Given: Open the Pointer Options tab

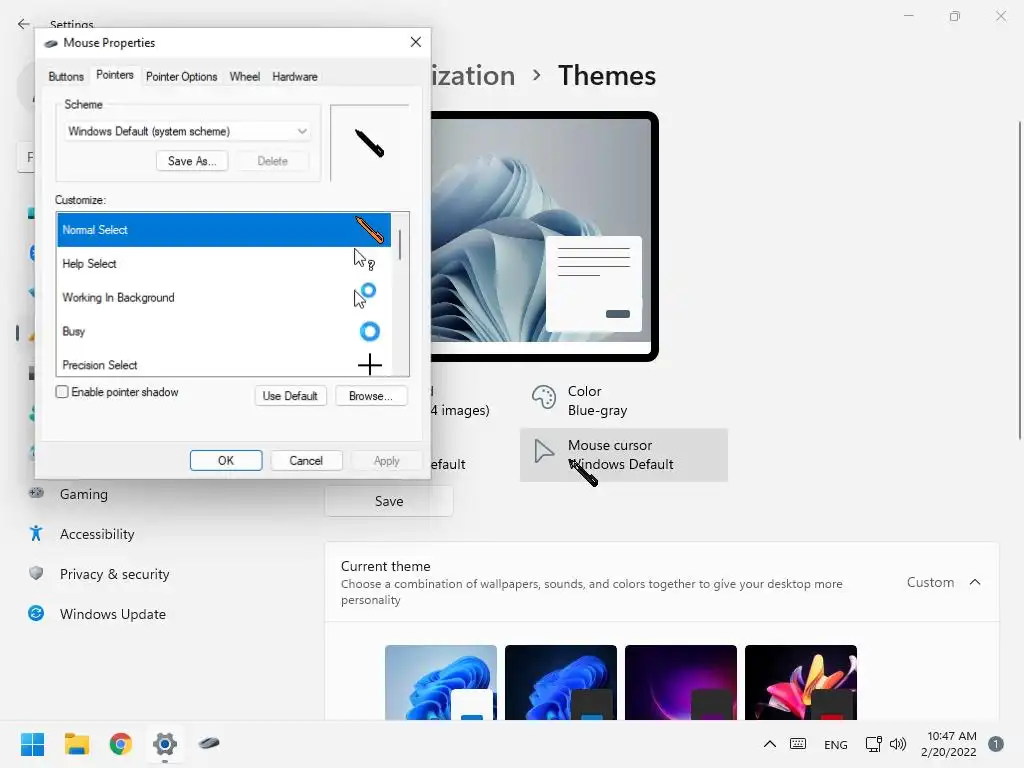Looking at the screenshot, I should coord(182,76).
